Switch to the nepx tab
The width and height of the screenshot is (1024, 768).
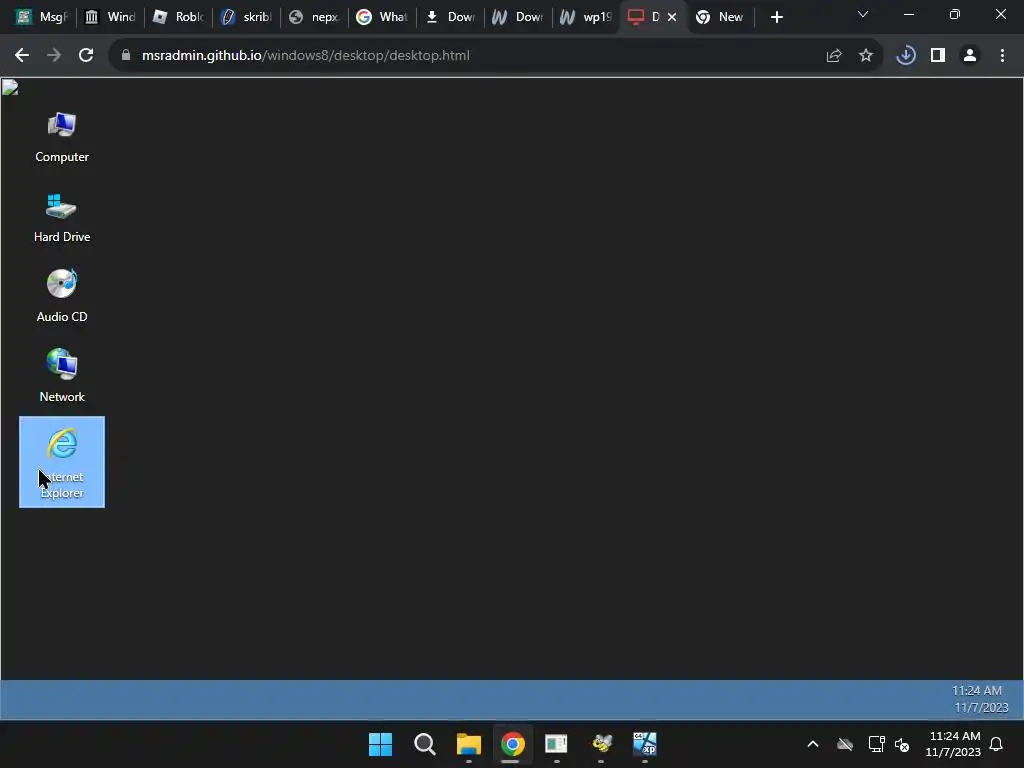click(314, 17)
